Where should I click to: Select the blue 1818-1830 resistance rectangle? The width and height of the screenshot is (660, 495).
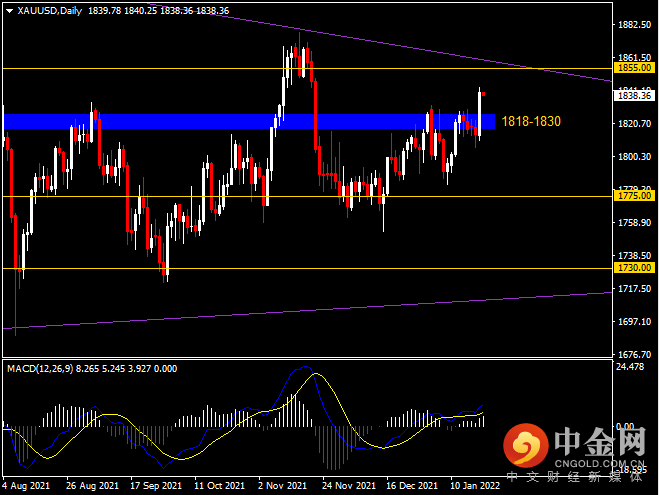249,122
